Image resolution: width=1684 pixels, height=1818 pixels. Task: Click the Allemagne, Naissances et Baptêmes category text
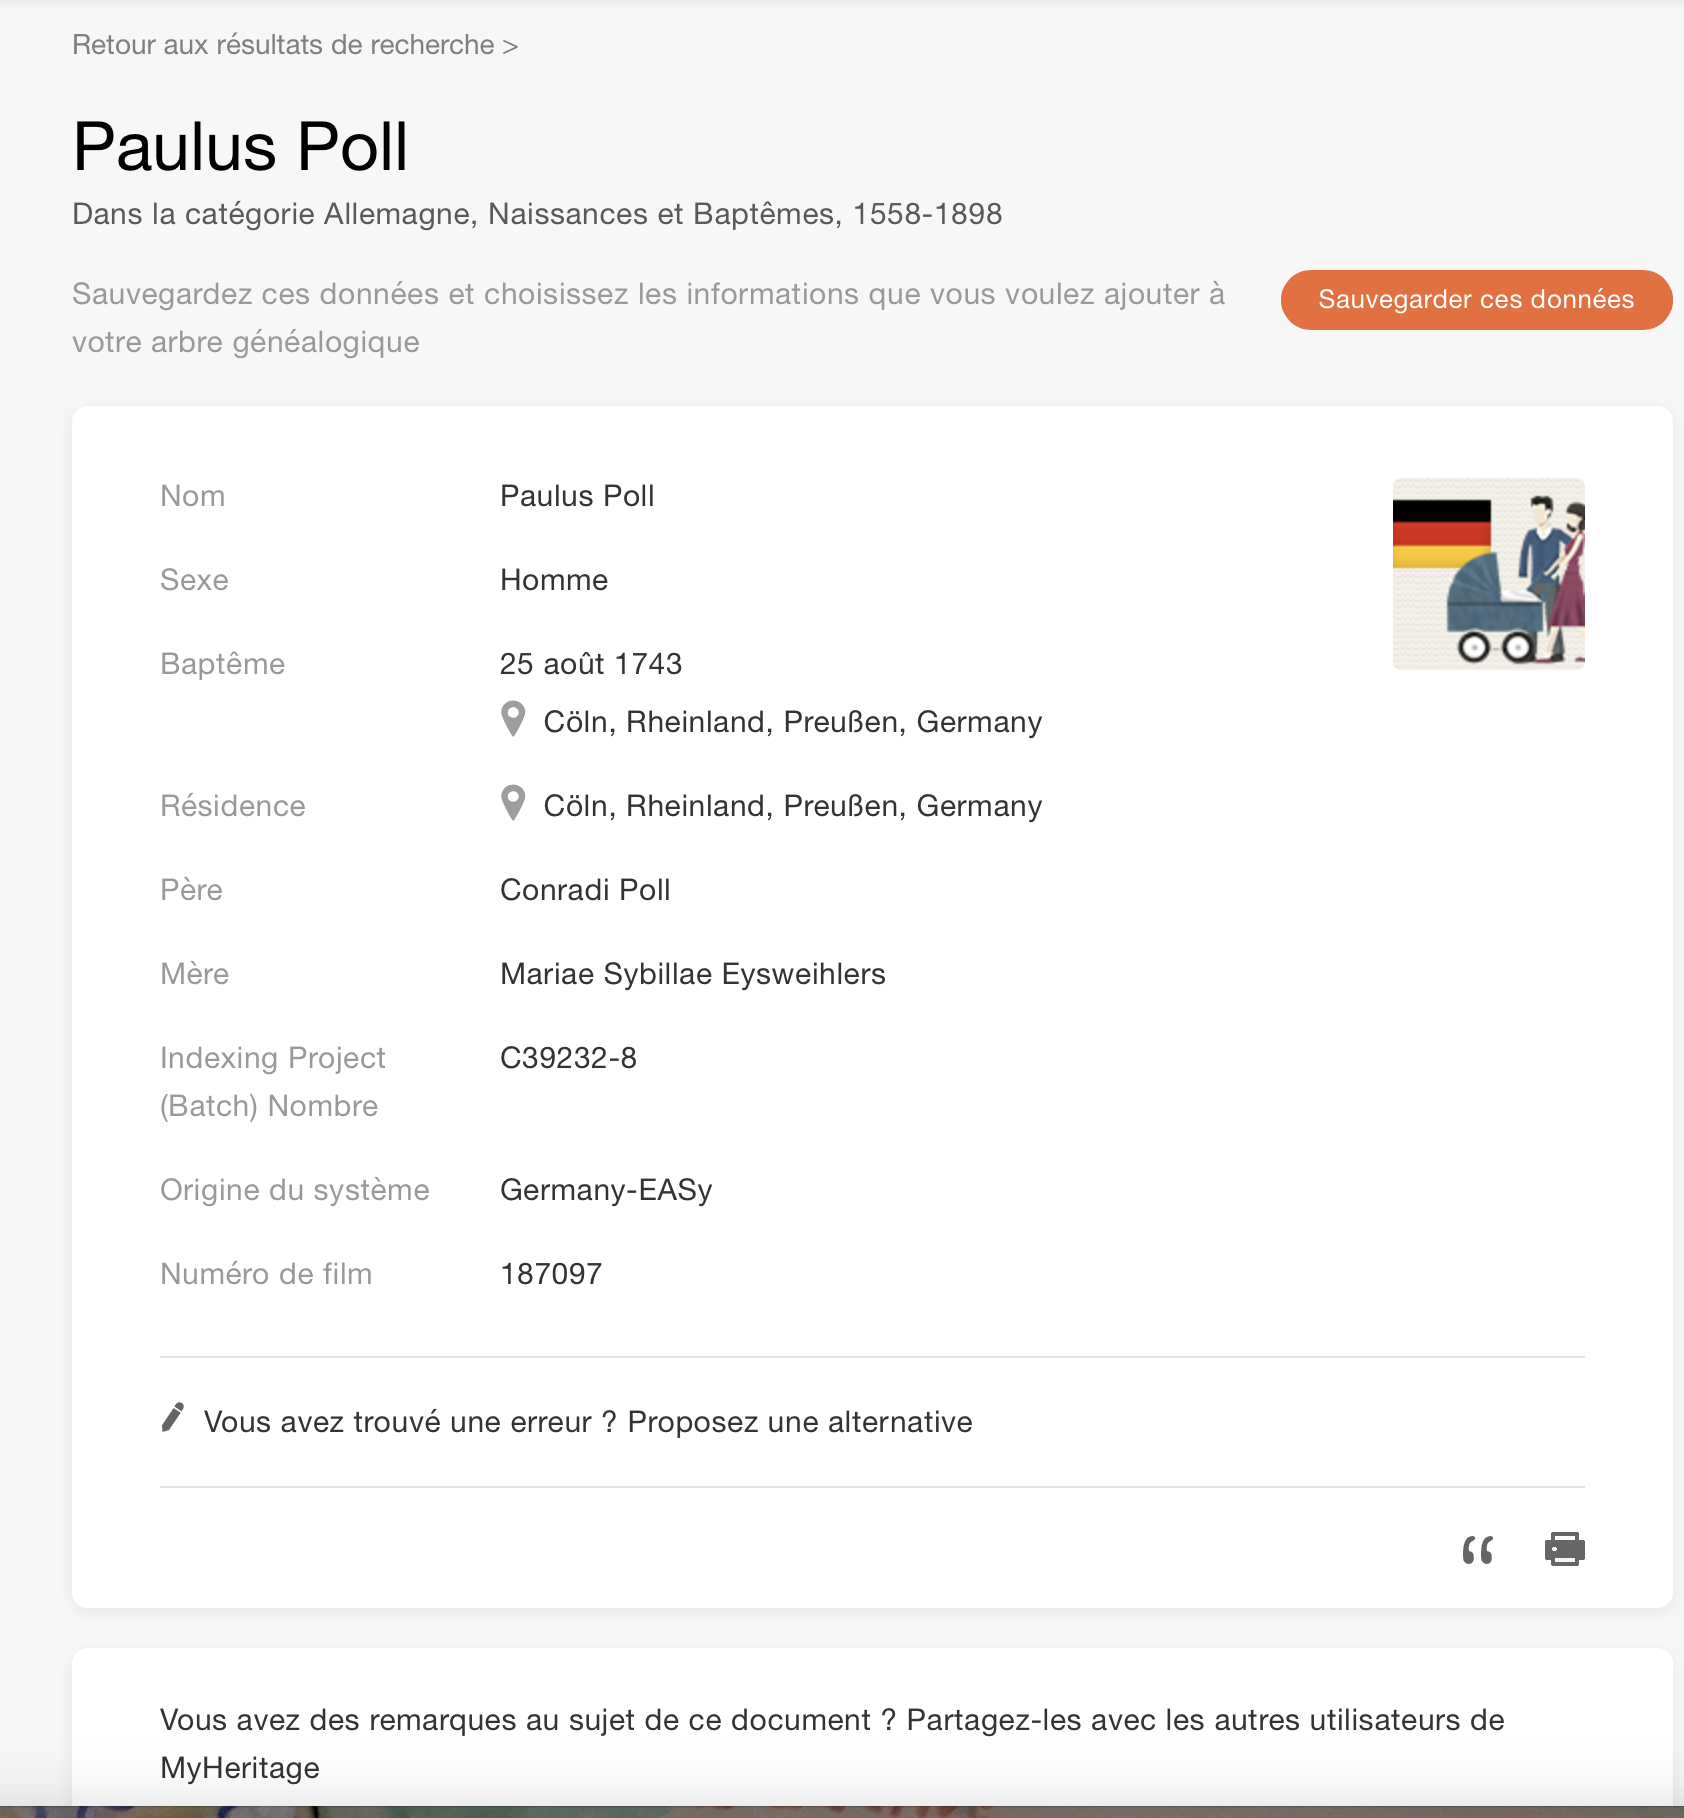(662, 214)
